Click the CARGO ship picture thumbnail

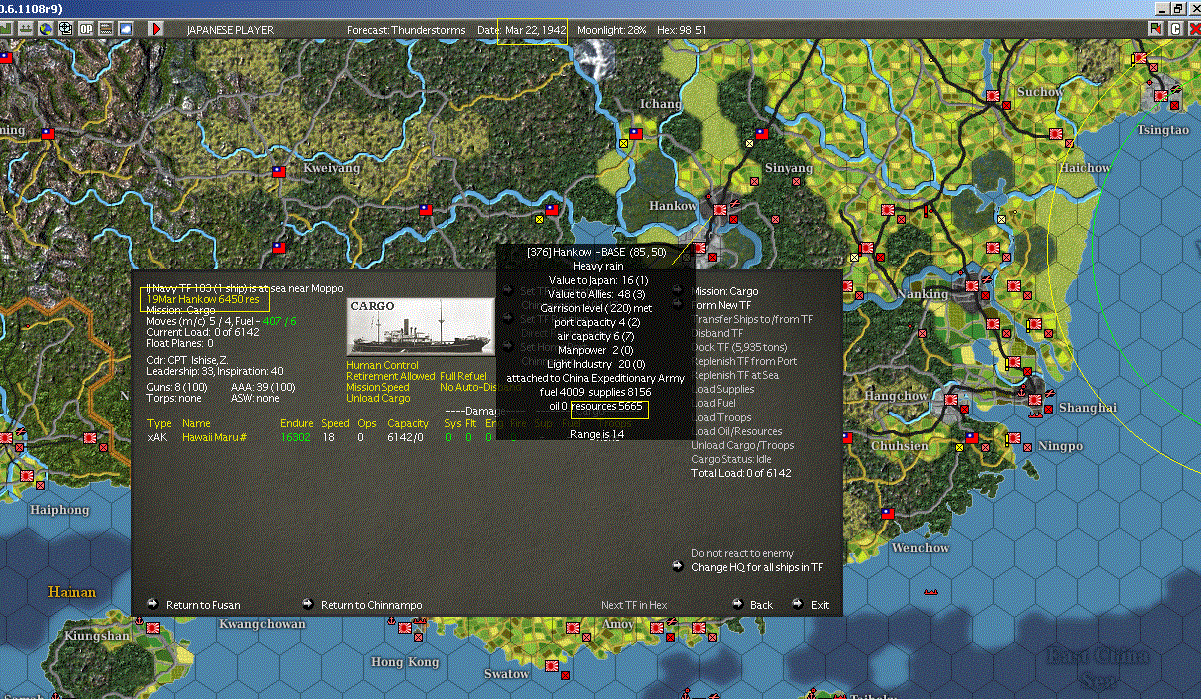click(420, 325)
